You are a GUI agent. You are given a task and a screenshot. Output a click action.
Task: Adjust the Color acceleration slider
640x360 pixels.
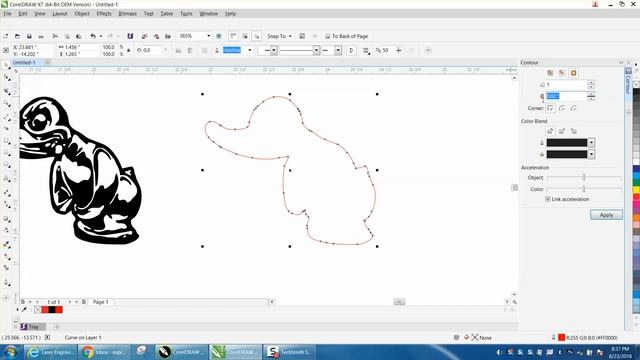tap(584, 189)
